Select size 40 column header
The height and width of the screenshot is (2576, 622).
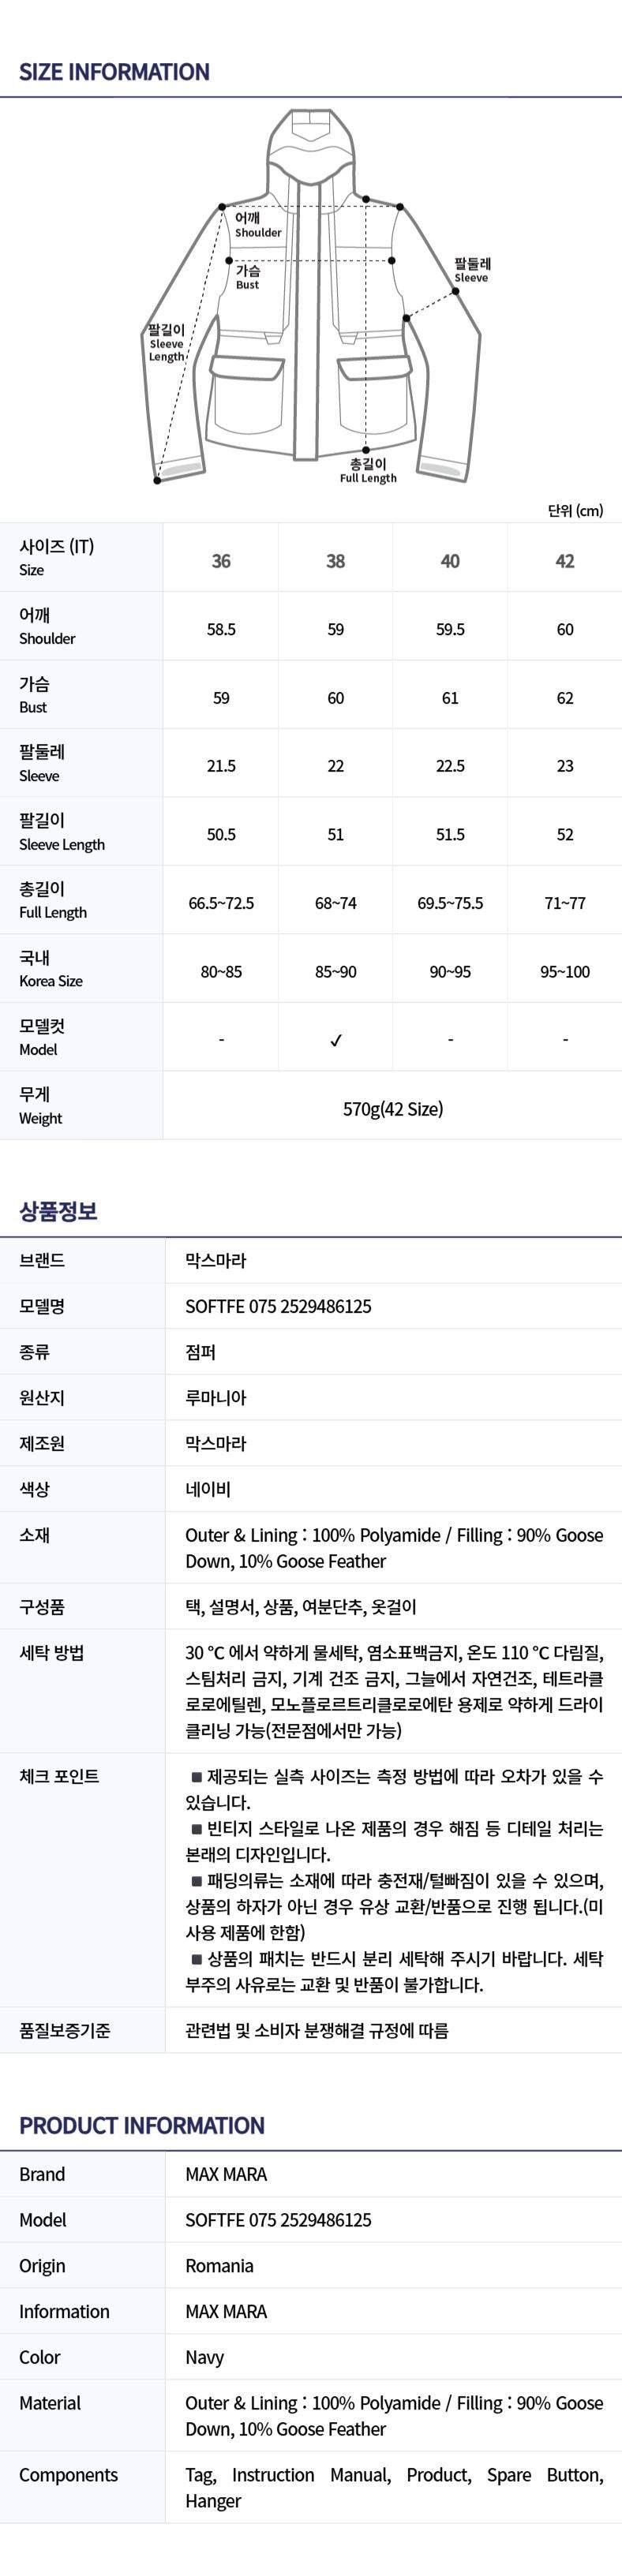click(450, 561)
